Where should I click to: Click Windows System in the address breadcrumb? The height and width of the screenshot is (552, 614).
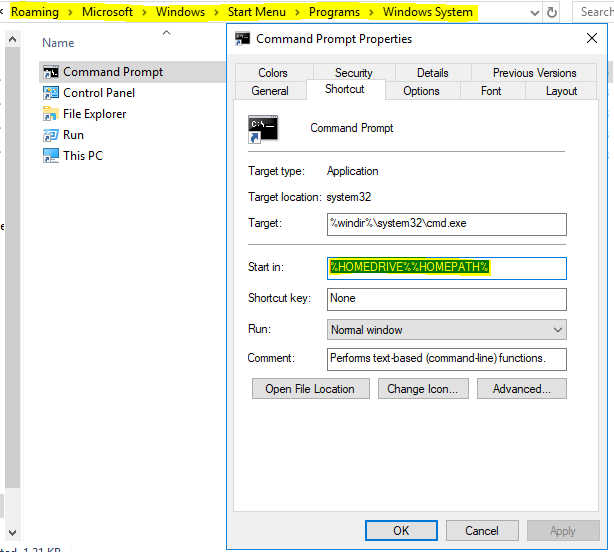point(428,12)
